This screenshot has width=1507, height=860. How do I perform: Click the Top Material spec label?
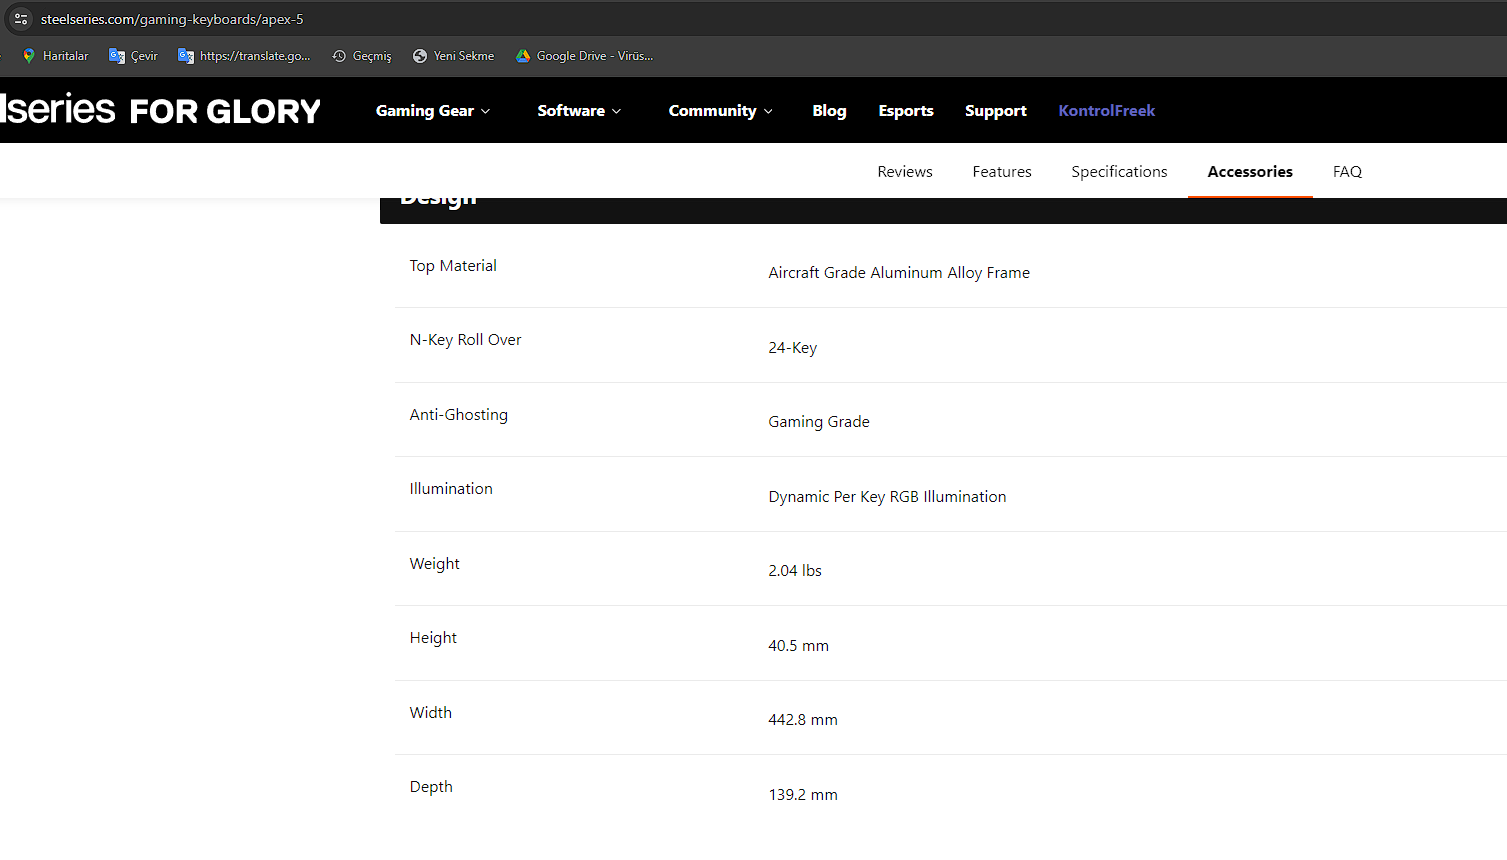point(453,265)
